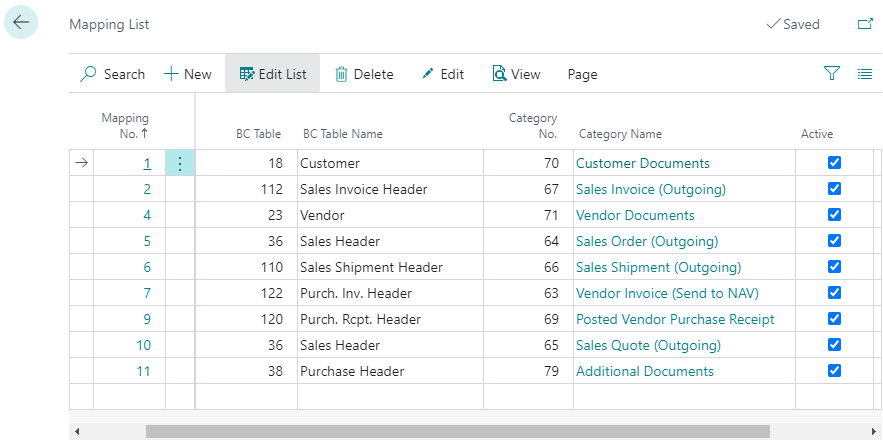Open Sales Invoice (Outgoing) category link
Viewport: 883px width, 442px height.
pos(650,189)
